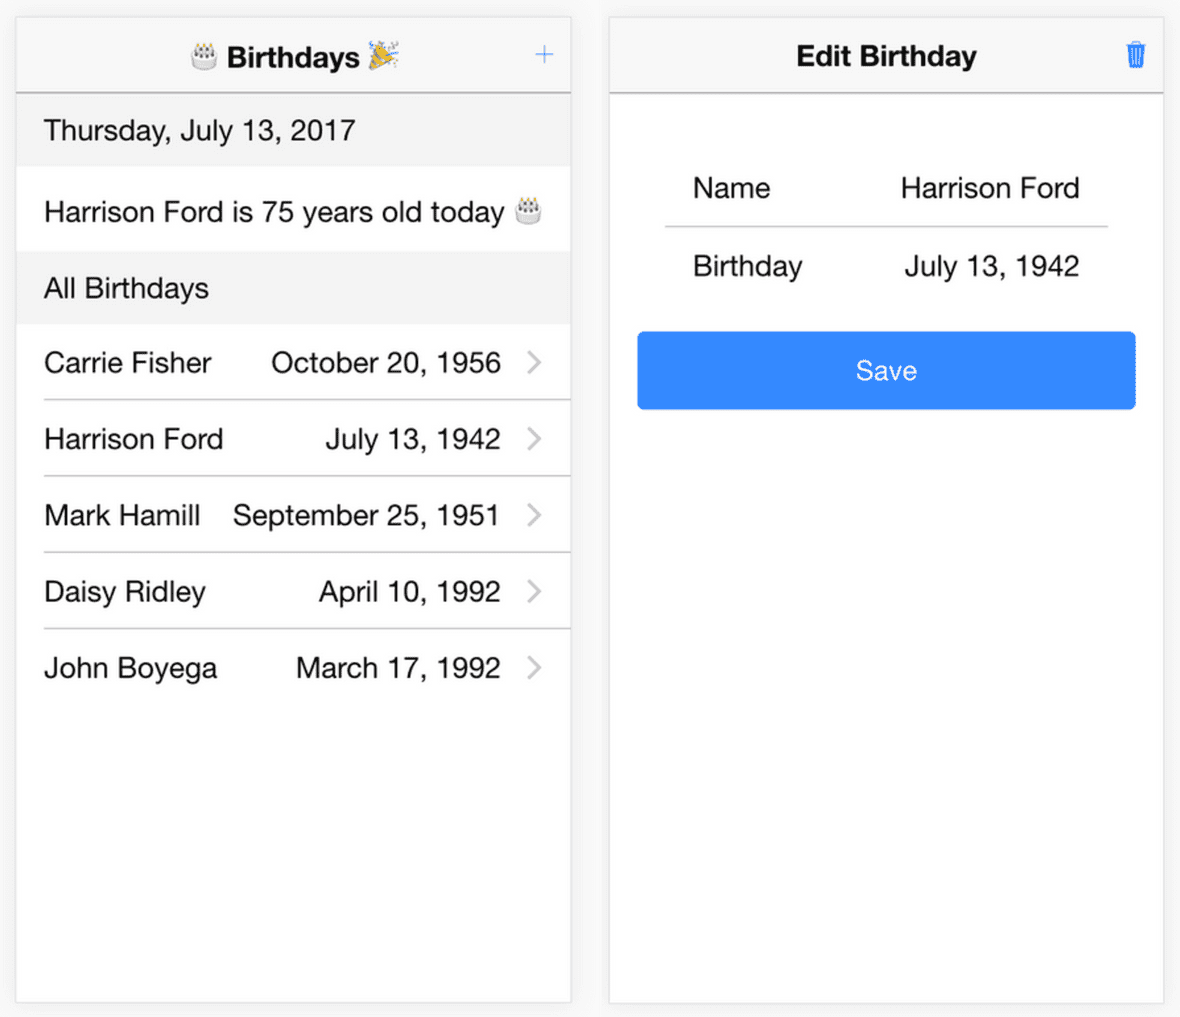The height and width of the screenshot is (1017, 1180).
Task: Tap the trash icon to delete birthday
Action: (1135, 55)
